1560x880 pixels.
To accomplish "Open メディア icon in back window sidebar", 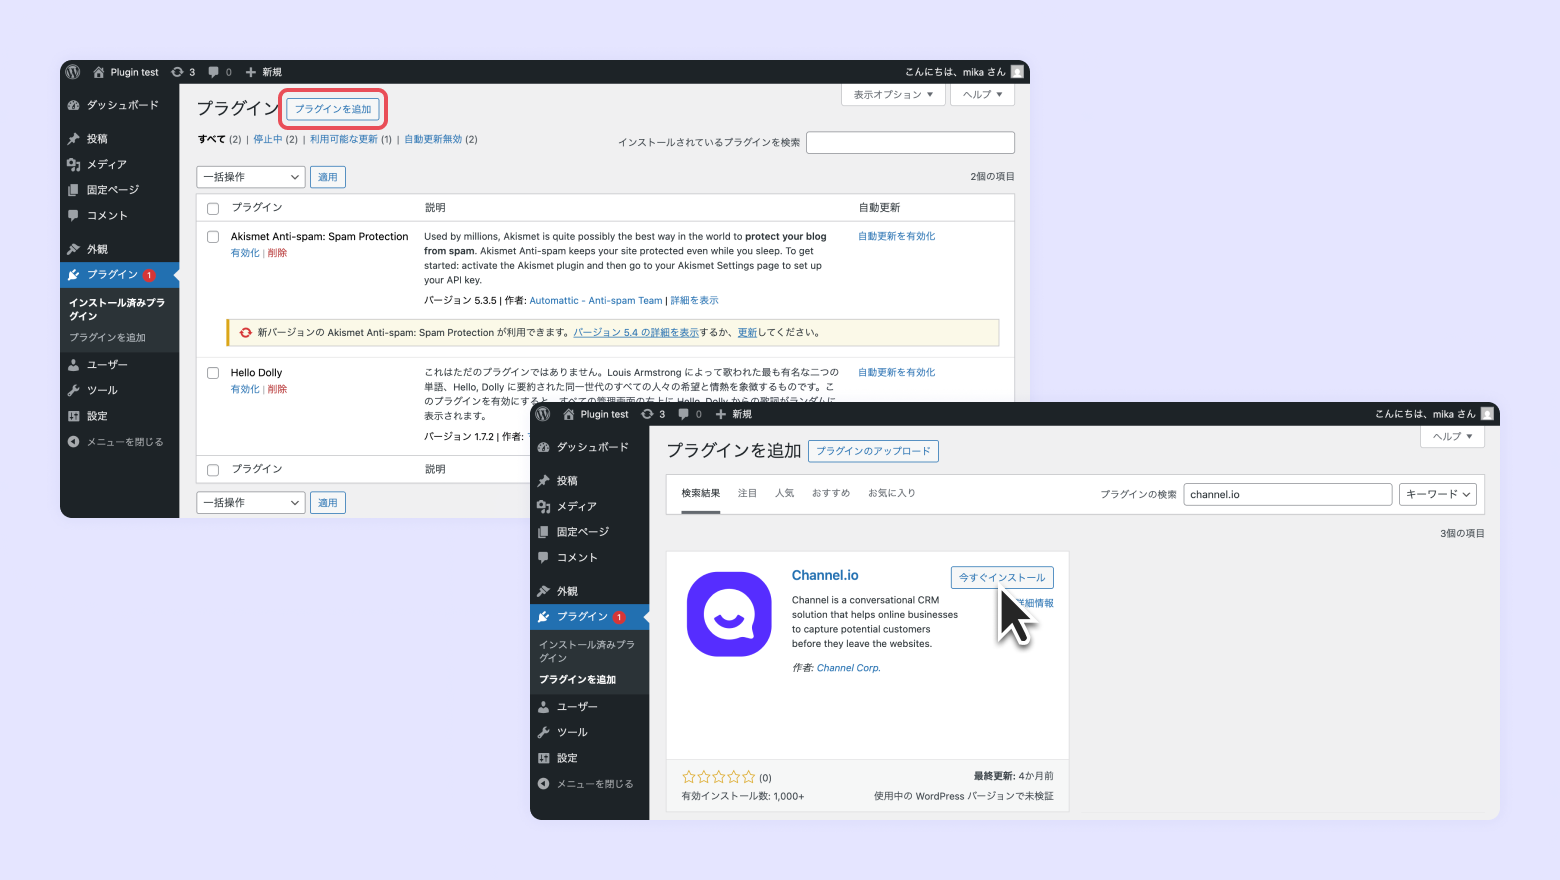I will 74,164.
